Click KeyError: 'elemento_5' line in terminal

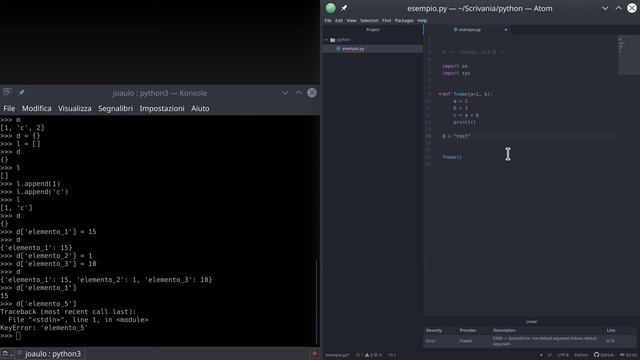[x=44, y=328]
